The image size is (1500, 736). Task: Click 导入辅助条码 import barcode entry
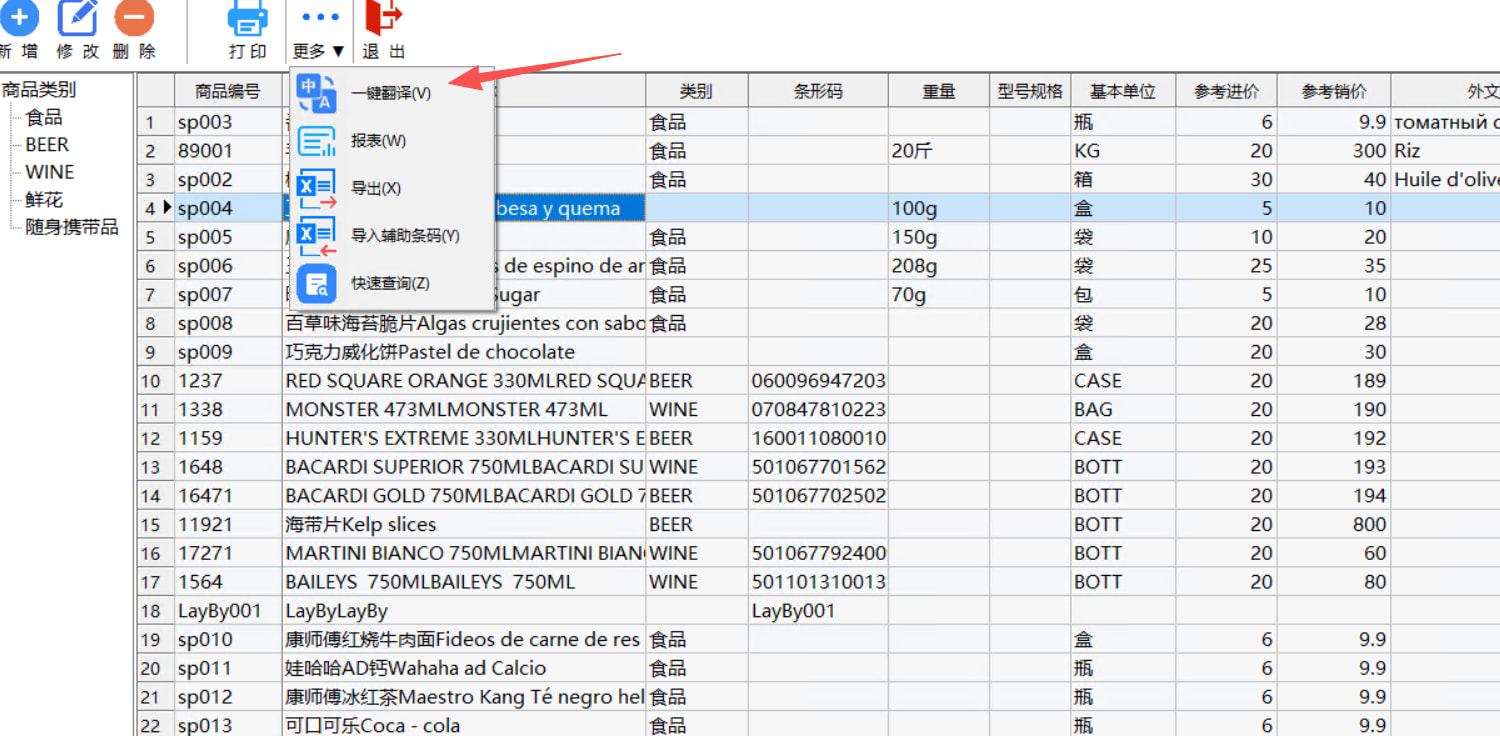point(404,236)
